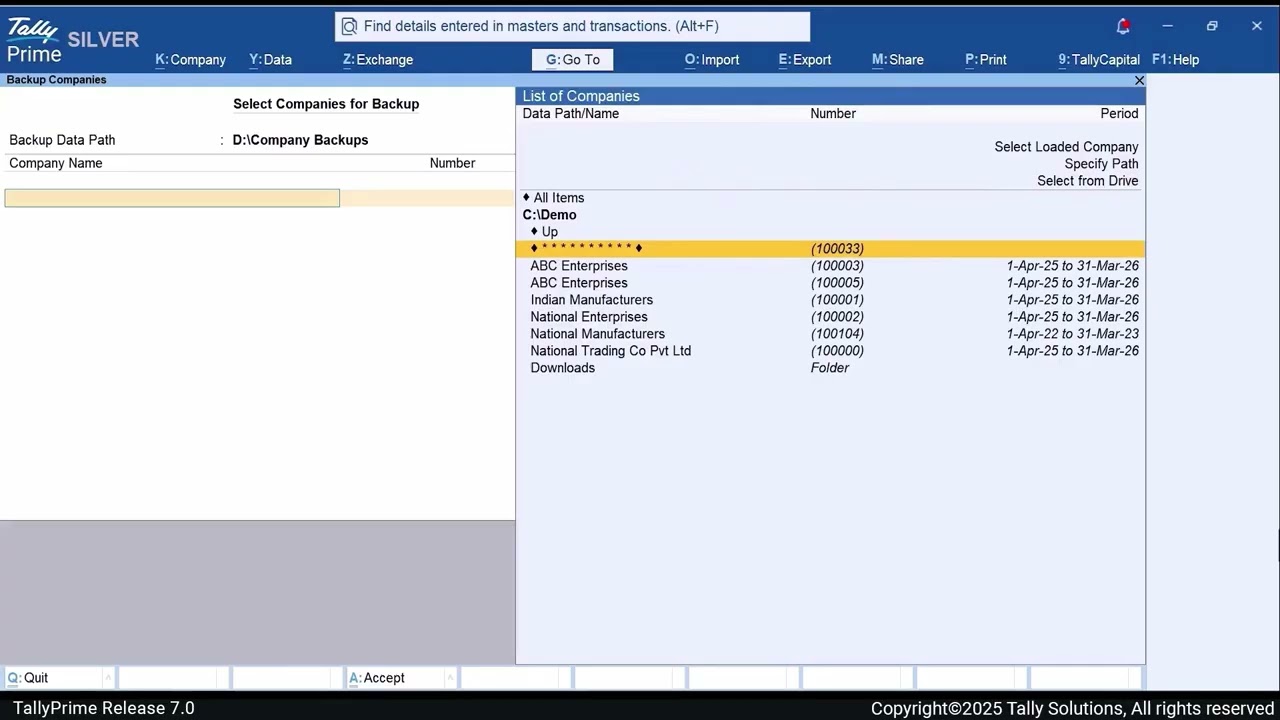Select All Items in company list

coord(558,198)
